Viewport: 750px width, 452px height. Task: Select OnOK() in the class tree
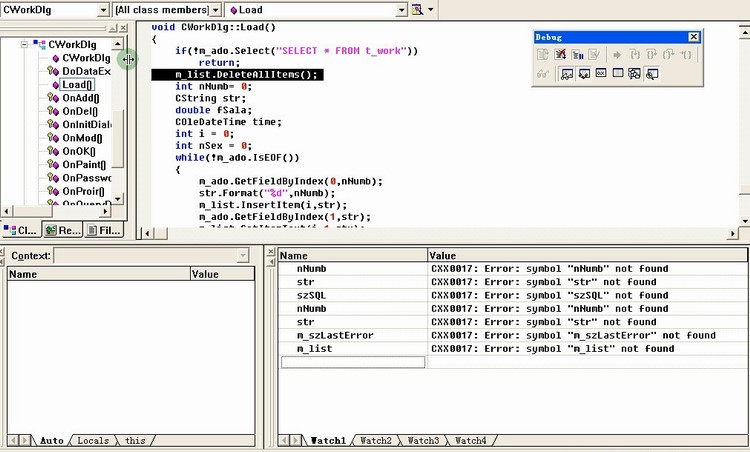[79, 151]
